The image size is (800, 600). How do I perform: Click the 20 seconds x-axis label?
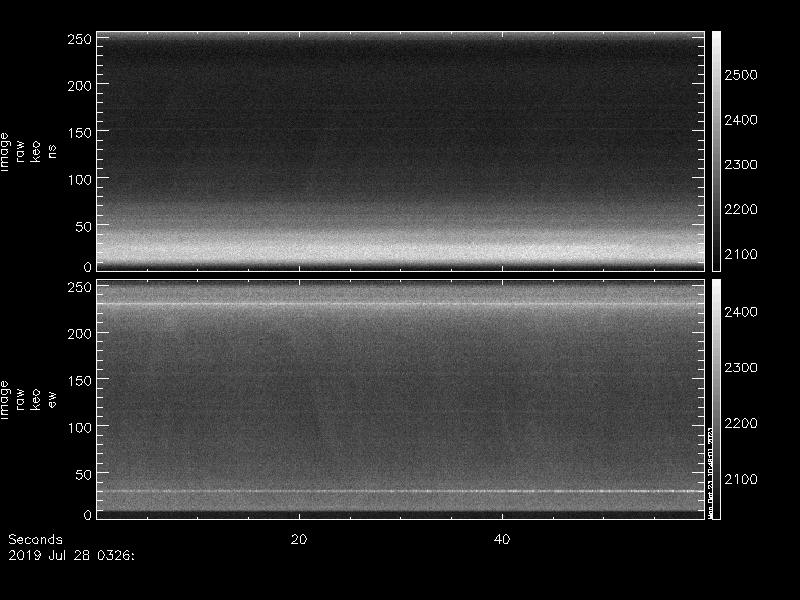click(299, 539)
